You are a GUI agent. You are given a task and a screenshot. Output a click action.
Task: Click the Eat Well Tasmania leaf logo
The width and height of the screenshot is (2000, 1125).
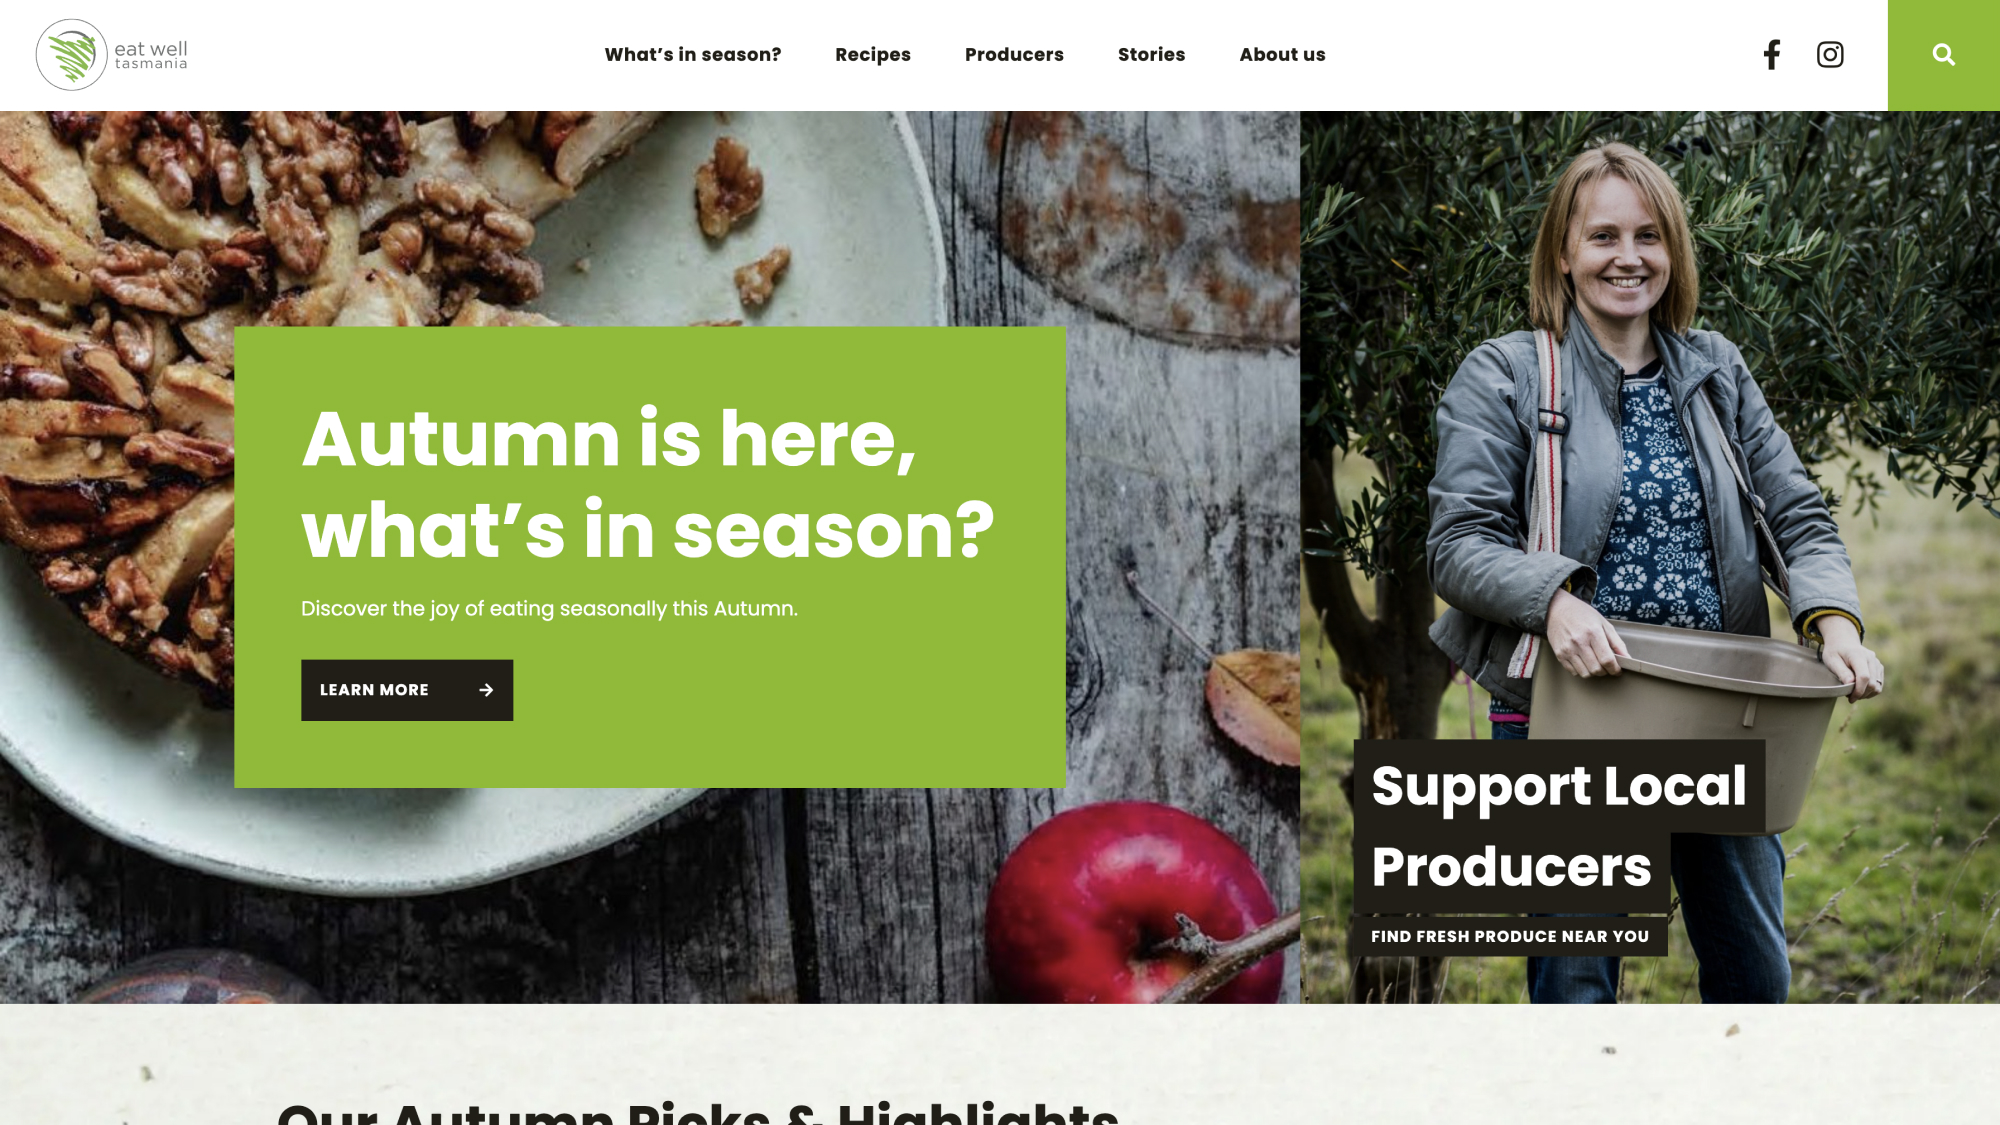click(72, 55)
